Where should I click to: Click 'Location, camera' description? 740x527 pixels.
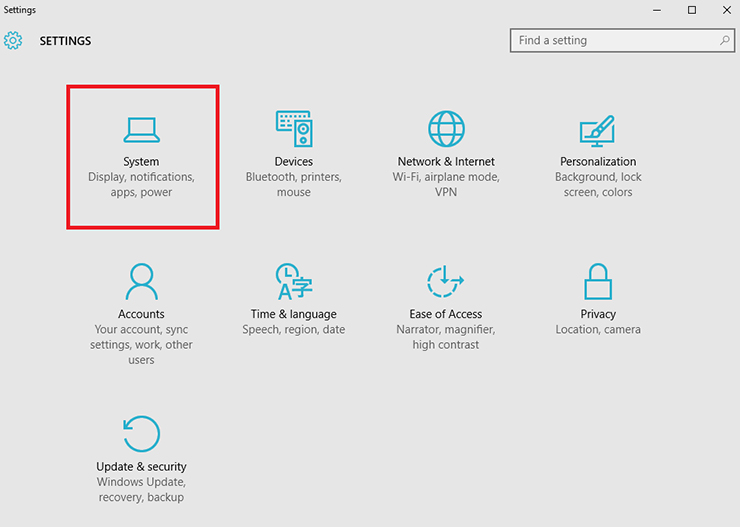tap(598, 329)
